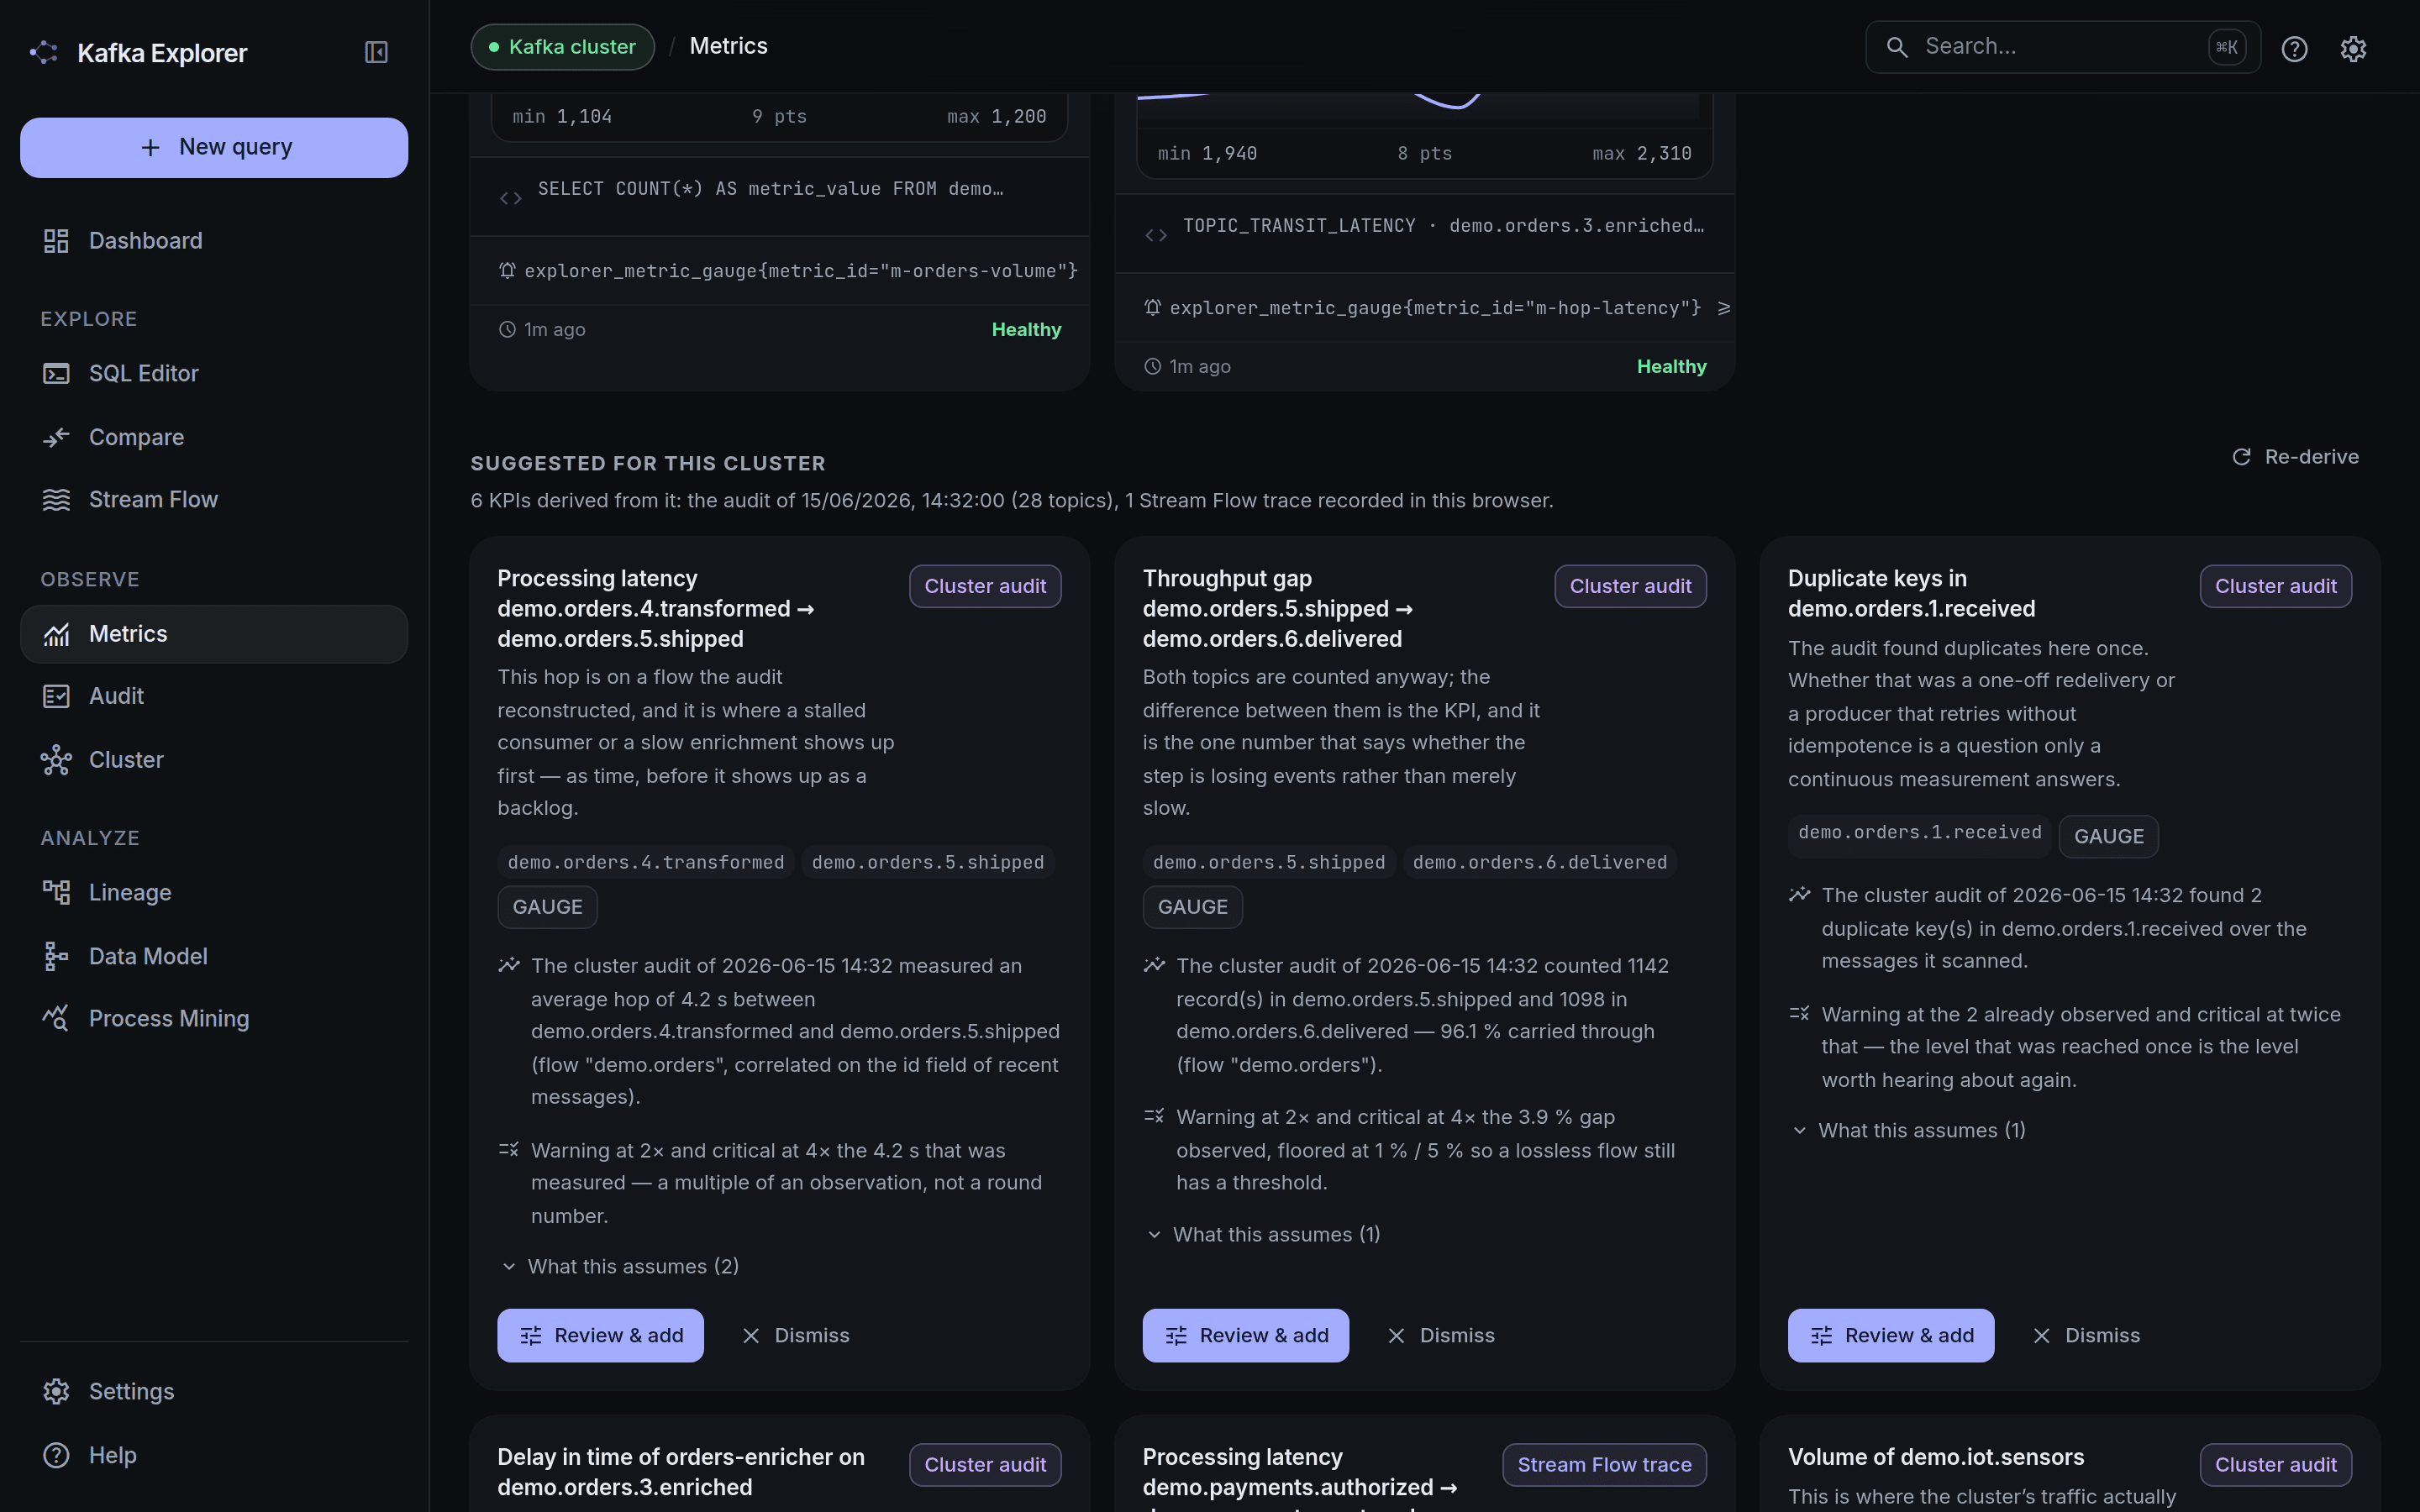2420x1512 pixels.
Task: Click code icon beside SELECT COUNT query
Action: point(510,198)
